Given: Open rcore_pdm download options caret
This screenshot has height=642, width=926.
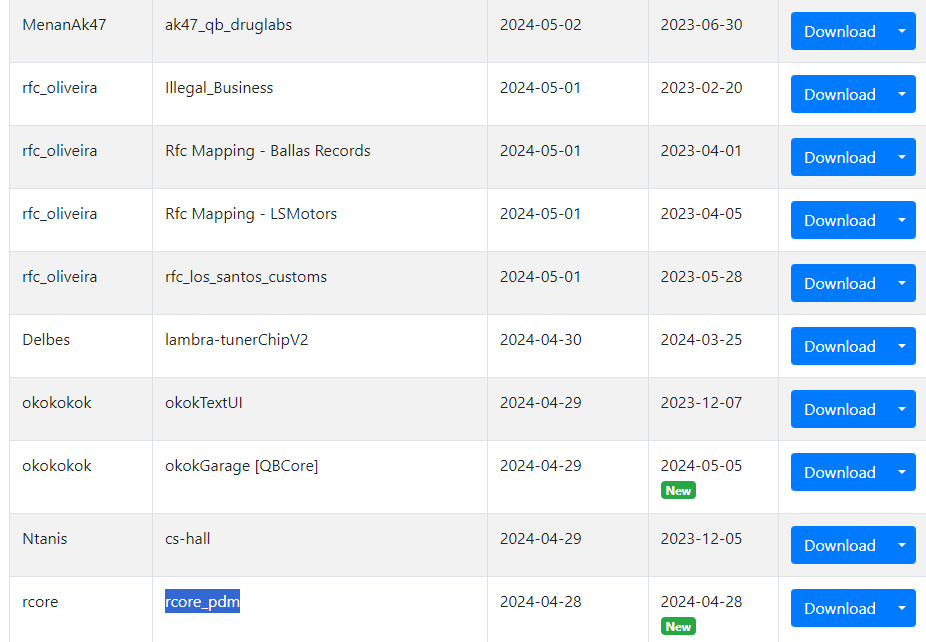Looking at the screenshot, I should click(902, 608).
